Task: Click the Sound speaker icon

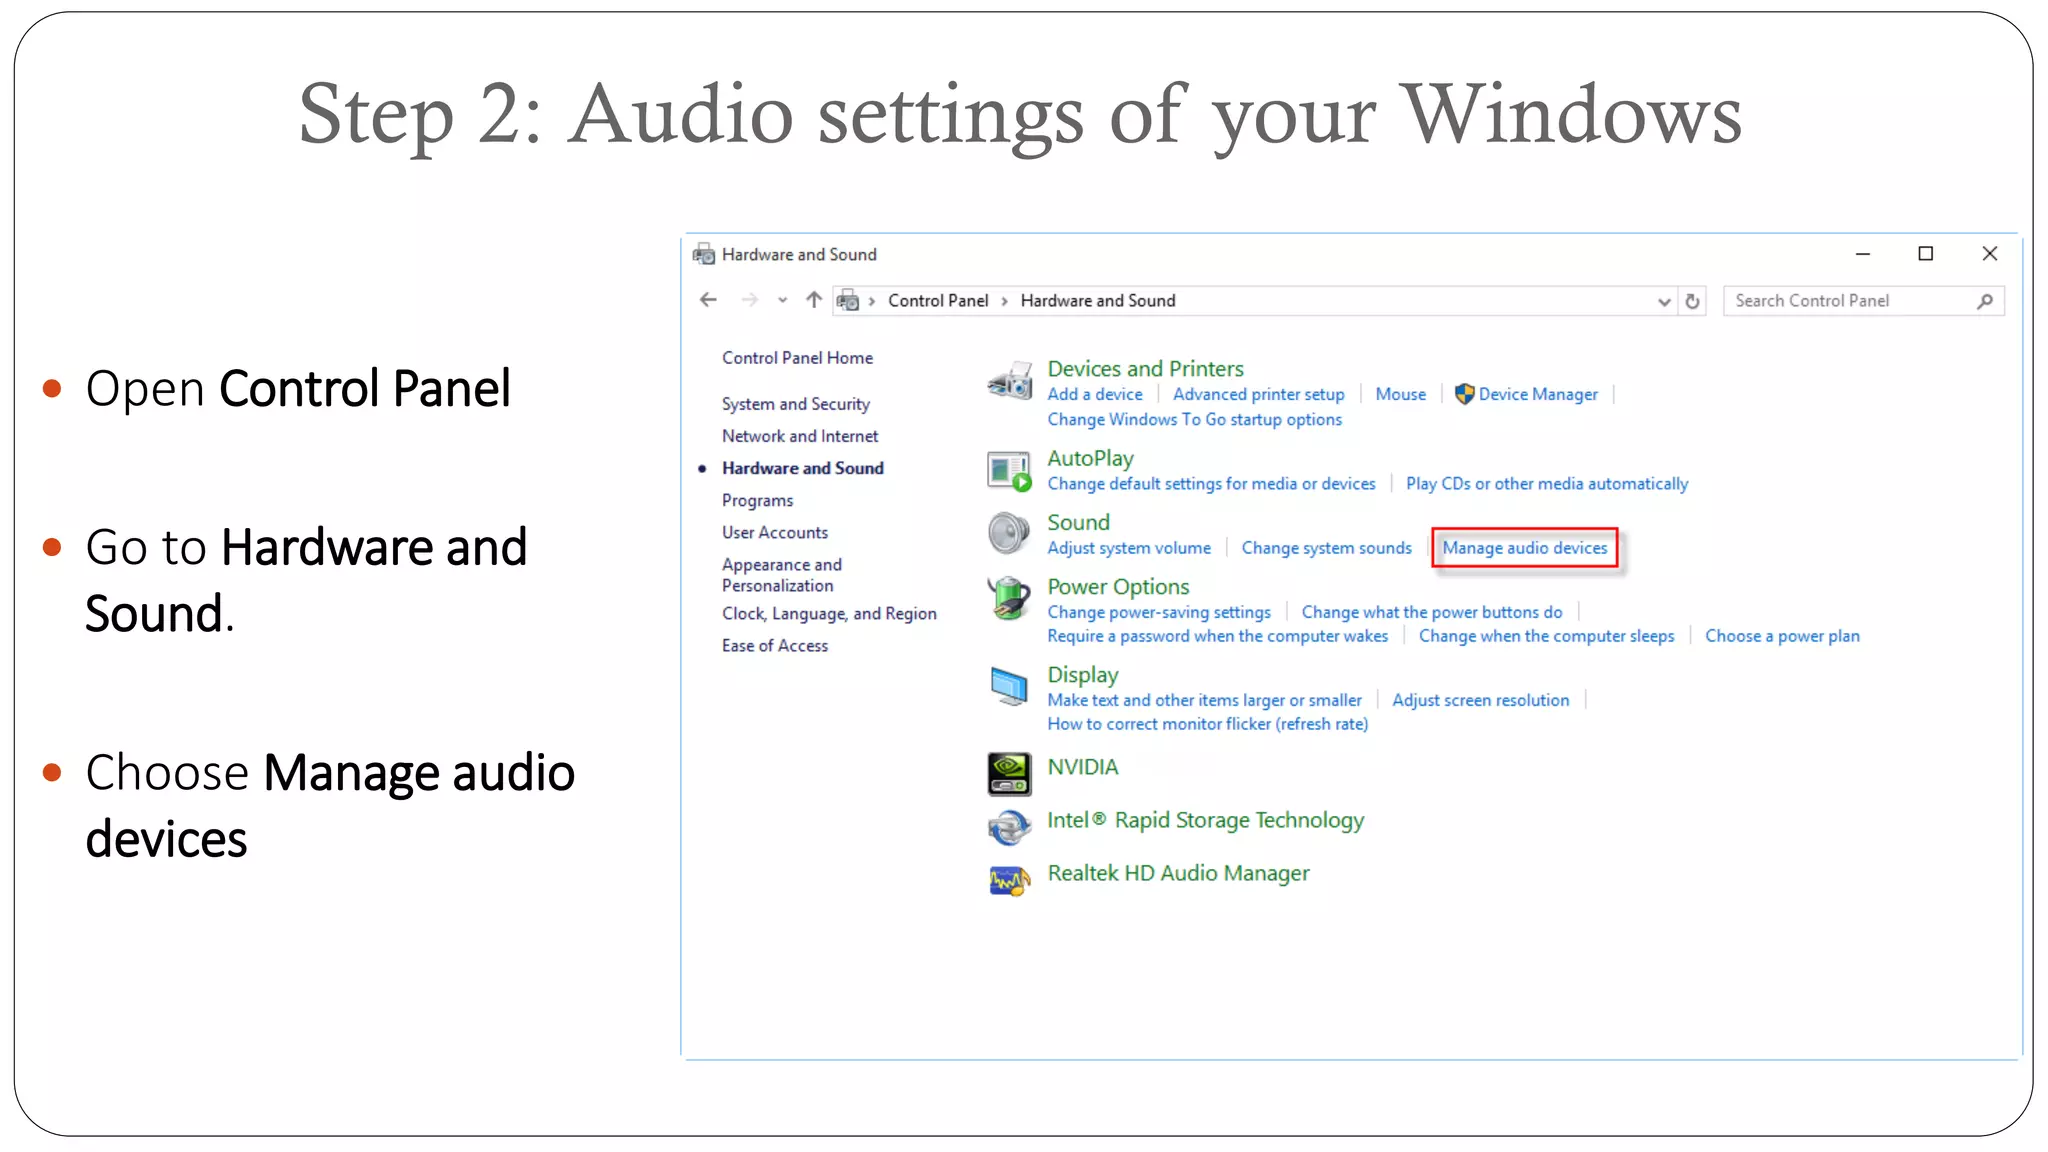Action: [x=1008, y=533]
